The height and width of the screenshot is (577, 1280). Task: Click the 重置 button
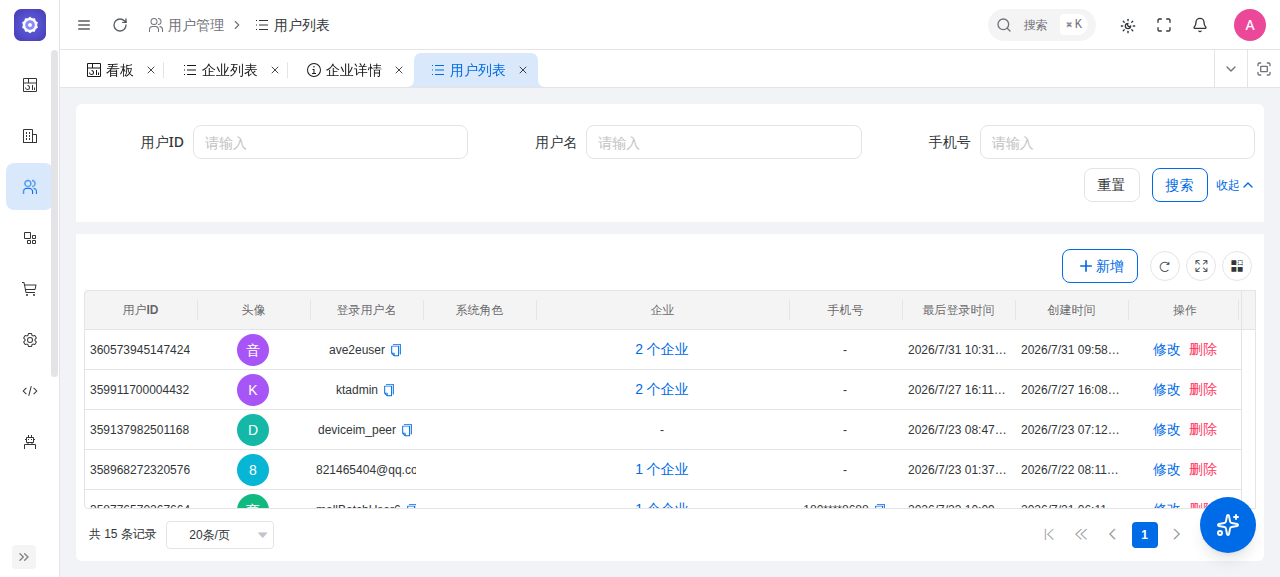[x=1112, y=185]
